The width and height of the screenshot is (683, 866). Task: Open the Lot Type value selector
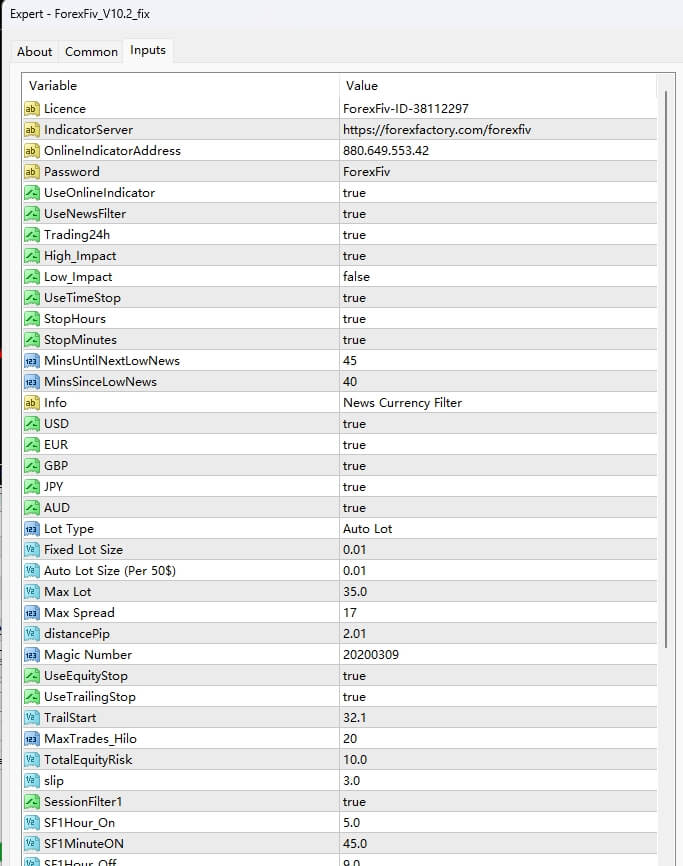(450, 528)
